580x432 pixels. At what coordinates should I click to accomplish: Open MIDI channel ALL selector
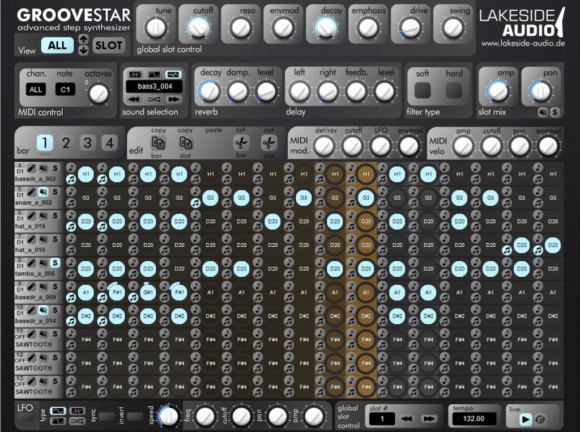(36, 89)
